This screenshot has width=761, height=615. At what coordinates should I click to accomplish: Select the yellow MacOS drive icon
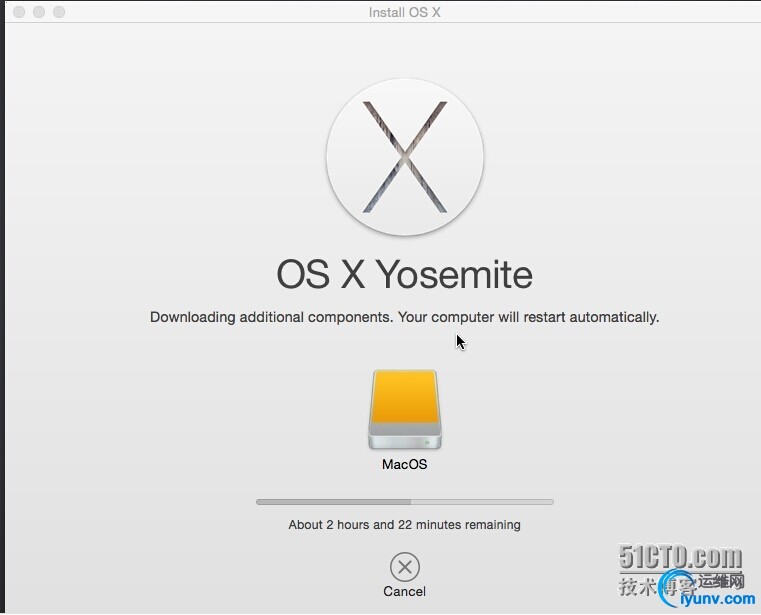pyautogui.click(x=405, y=410)
